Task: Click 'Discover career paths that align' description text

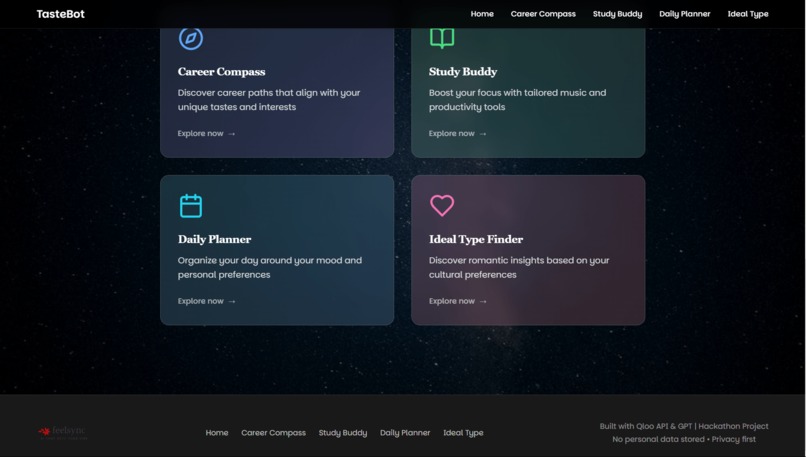Action: tap(269, 100)
